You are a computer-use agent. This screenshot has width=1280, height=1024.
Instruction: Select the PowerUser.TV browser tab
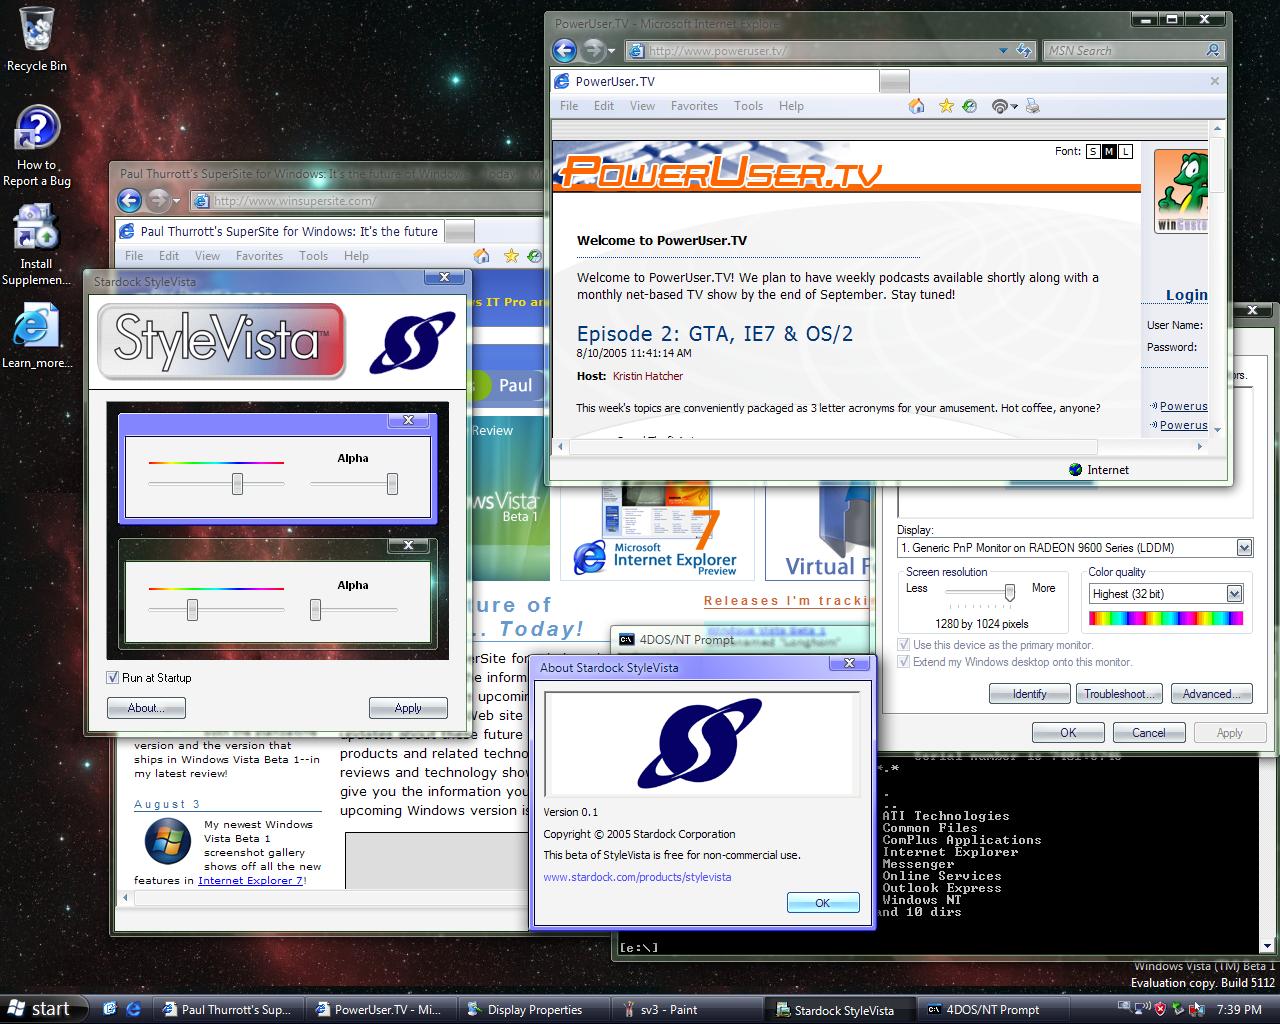tap(715, 81)
